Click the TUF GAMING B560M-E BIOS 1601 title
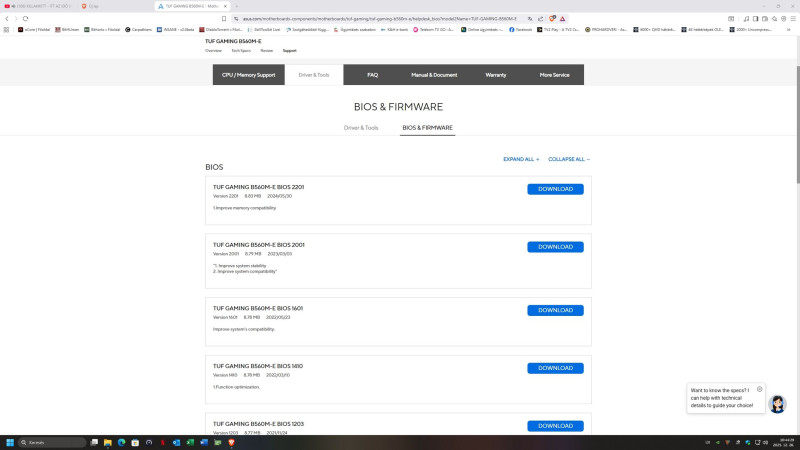This screenshot has height=450, width=800. click(x=258, y=308)
